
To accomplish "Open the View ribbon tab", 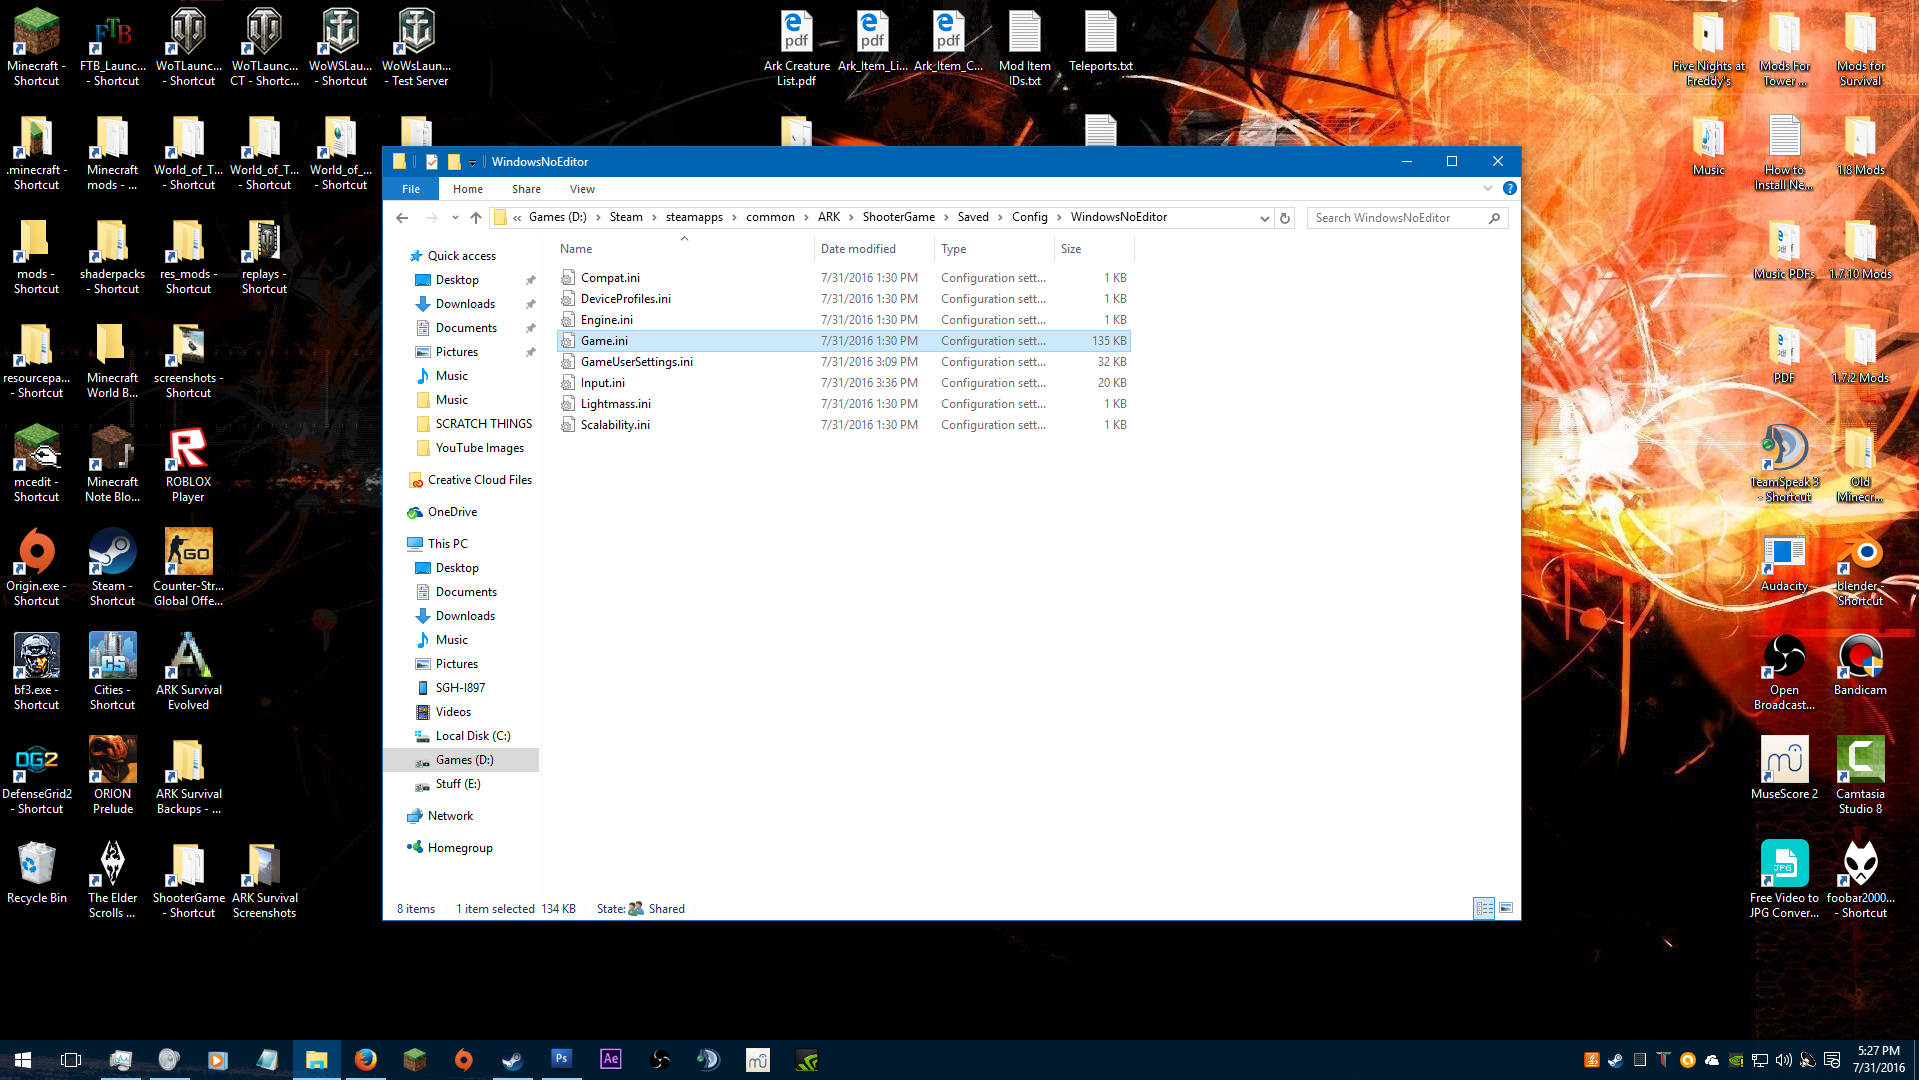I will 582,189.
